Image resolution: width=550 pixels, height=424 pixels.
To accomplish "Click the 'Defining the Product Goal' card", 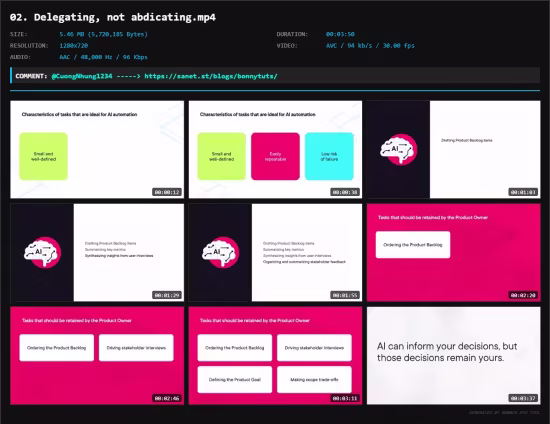I will (x=235, y=379).
